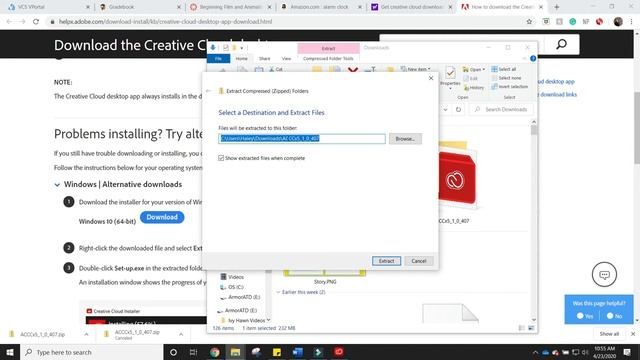Click the blue Download button for Windows 10
Image resolution: width=640 pixels, height=360 pixels.
point(162,217)
